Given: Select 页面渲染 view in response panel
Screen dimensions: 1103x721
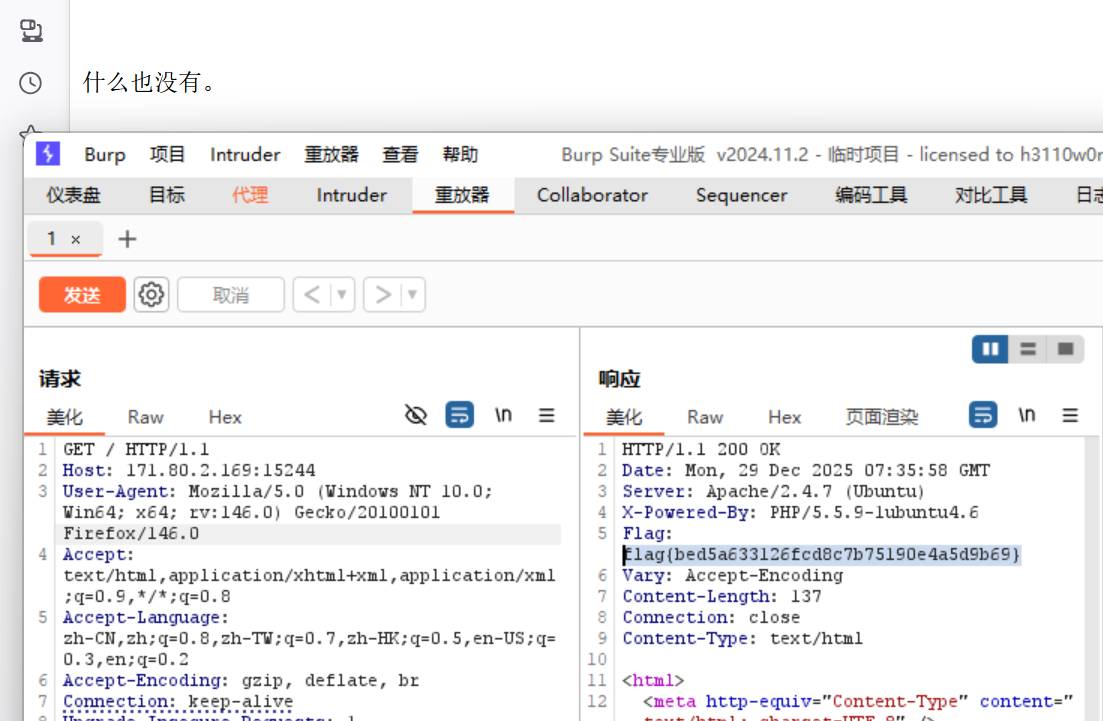Looking at the screenshot, I should point(881,418).
